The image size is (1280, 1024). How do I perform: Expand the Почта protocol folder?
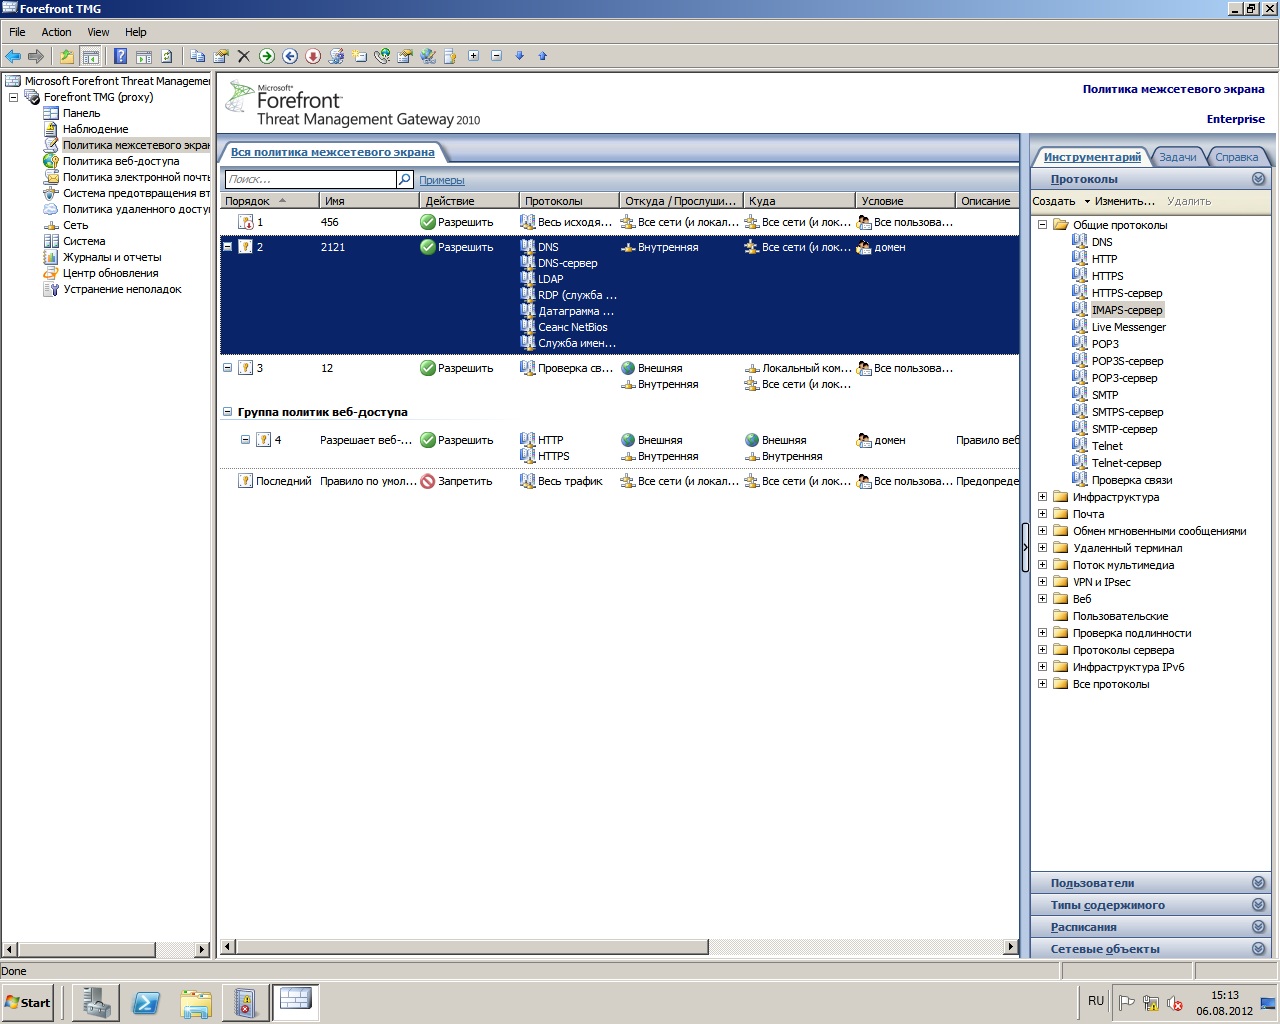[1042, 514]
